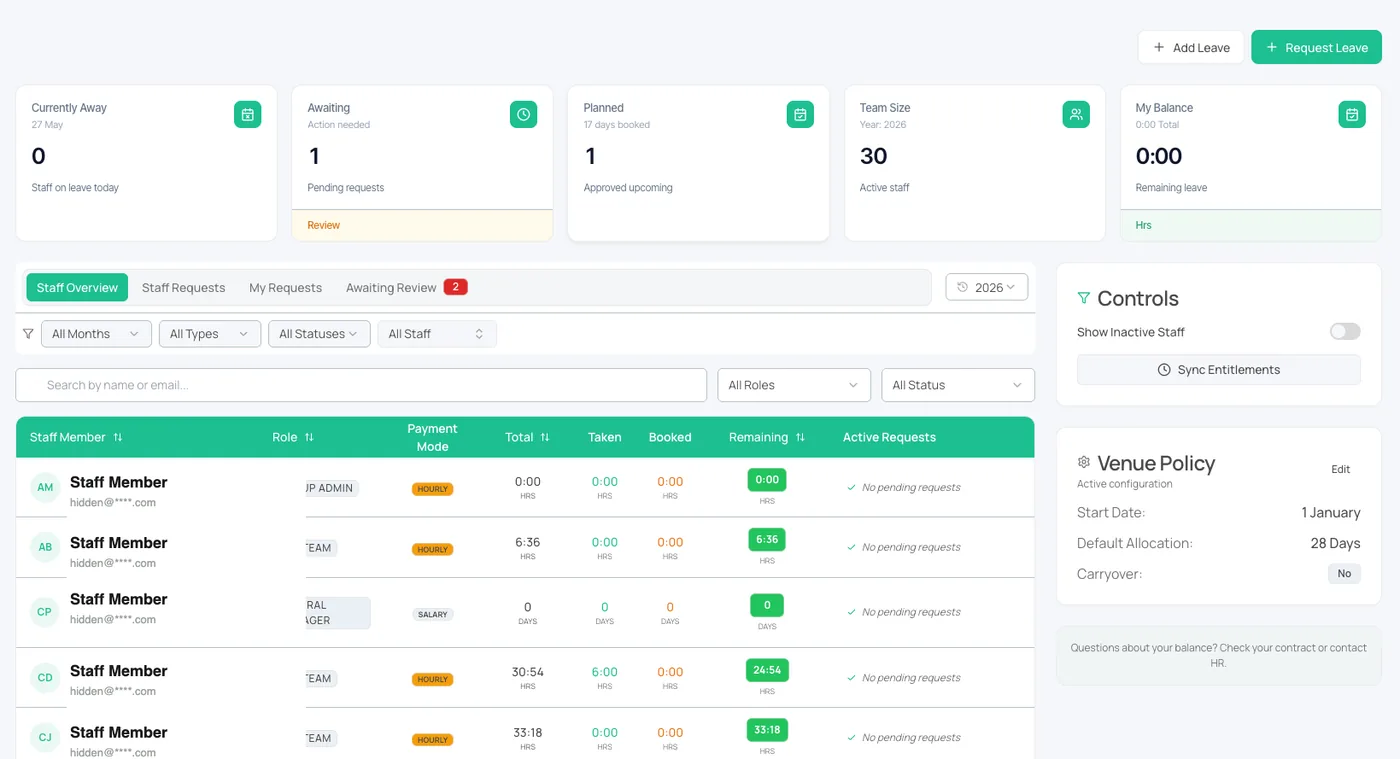The image size is (1400, 759).
Task: Click Edit in Venue Policy
Action: point(1340,469)
